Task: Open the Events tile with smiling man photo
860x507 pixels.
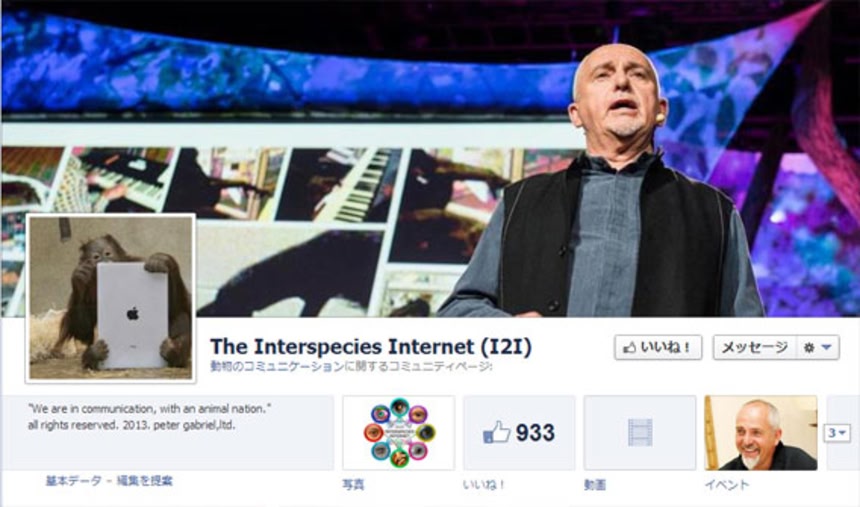Action: point(761,432)
